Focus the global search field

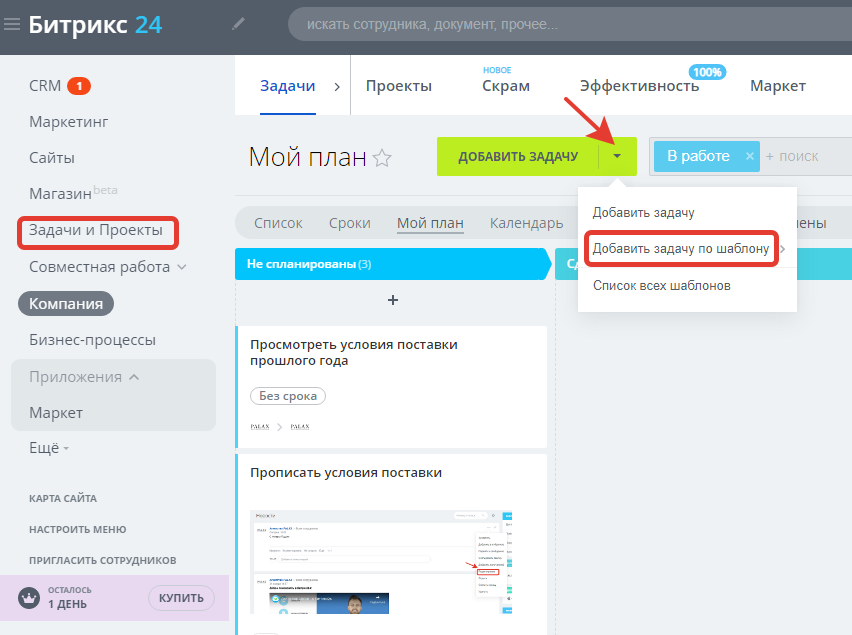click(569, 24)
